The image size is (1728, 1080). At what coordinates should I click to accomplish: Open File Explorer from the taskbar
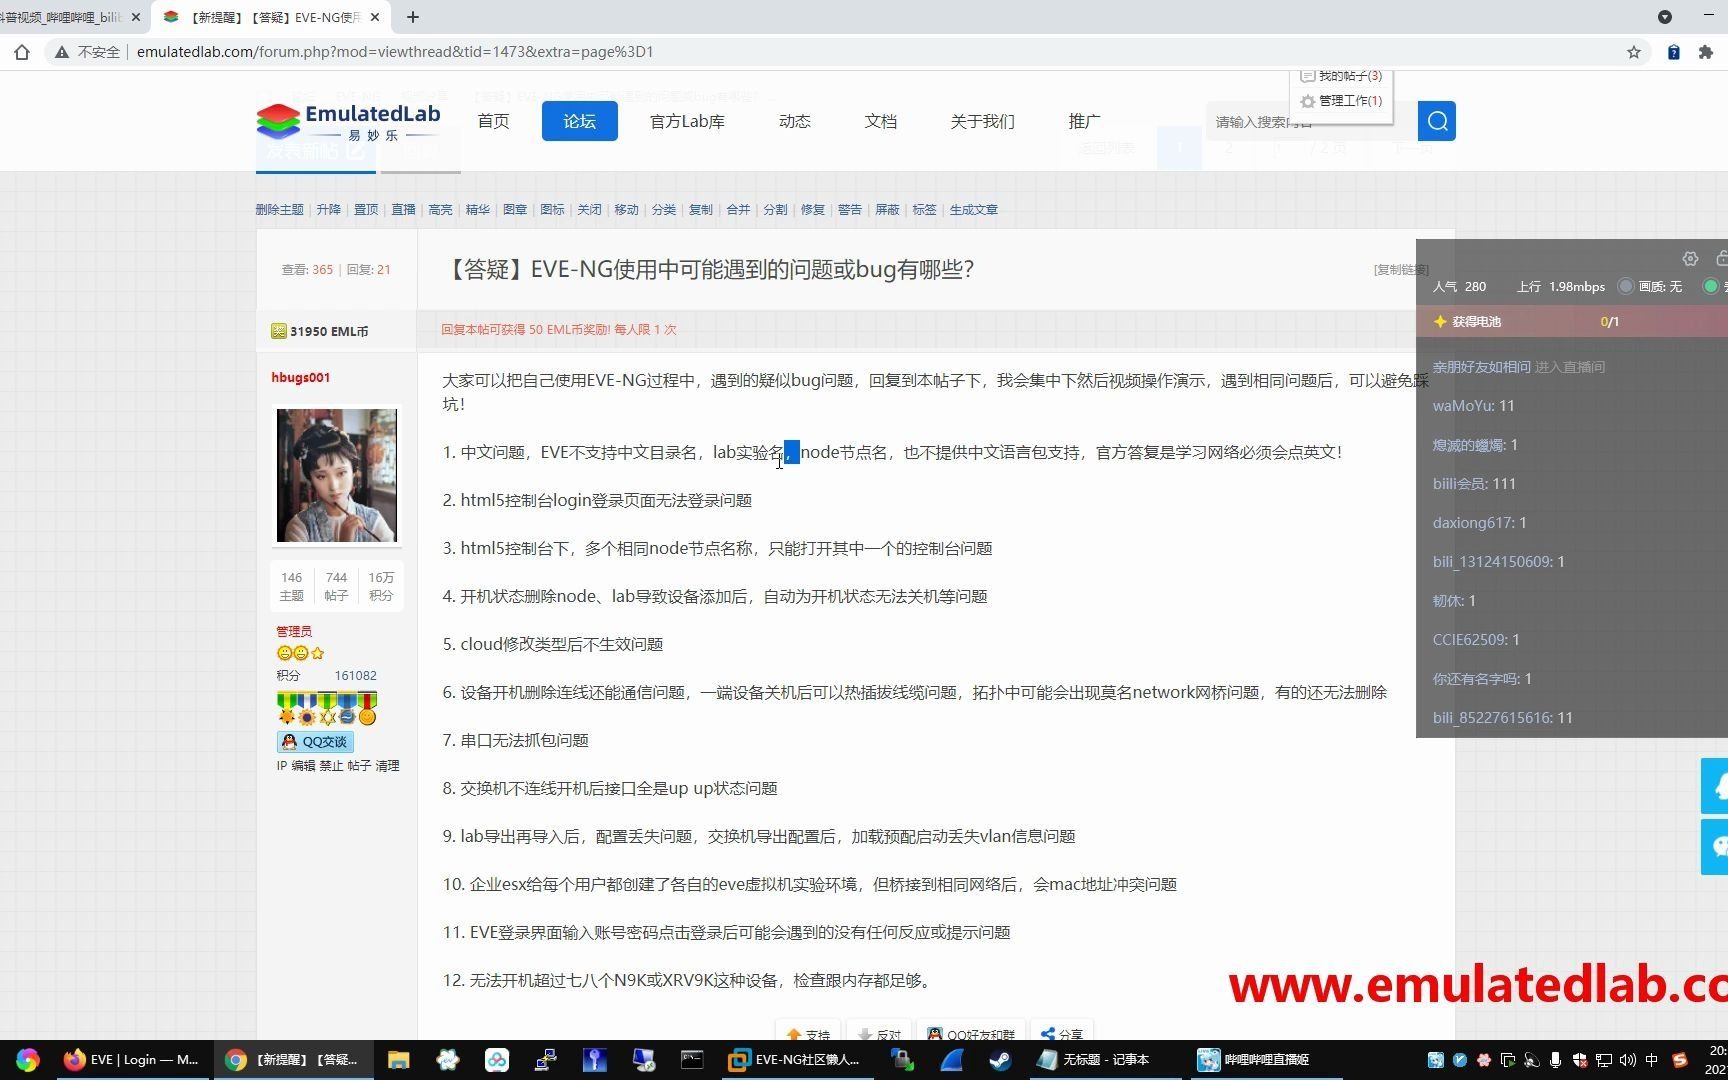[398, 1060]
